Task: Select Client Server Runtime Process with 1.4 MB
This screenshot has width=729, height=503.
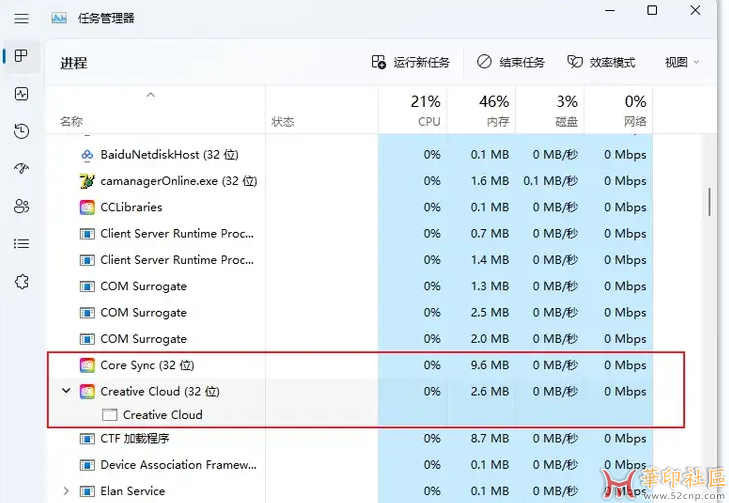Action: [x=350, y=260]
